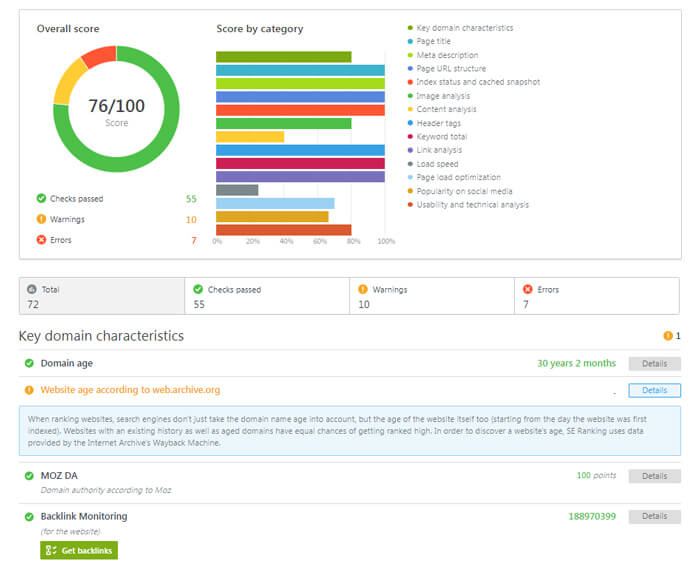Click the orange warning icon beside Website age

(29, 390)
